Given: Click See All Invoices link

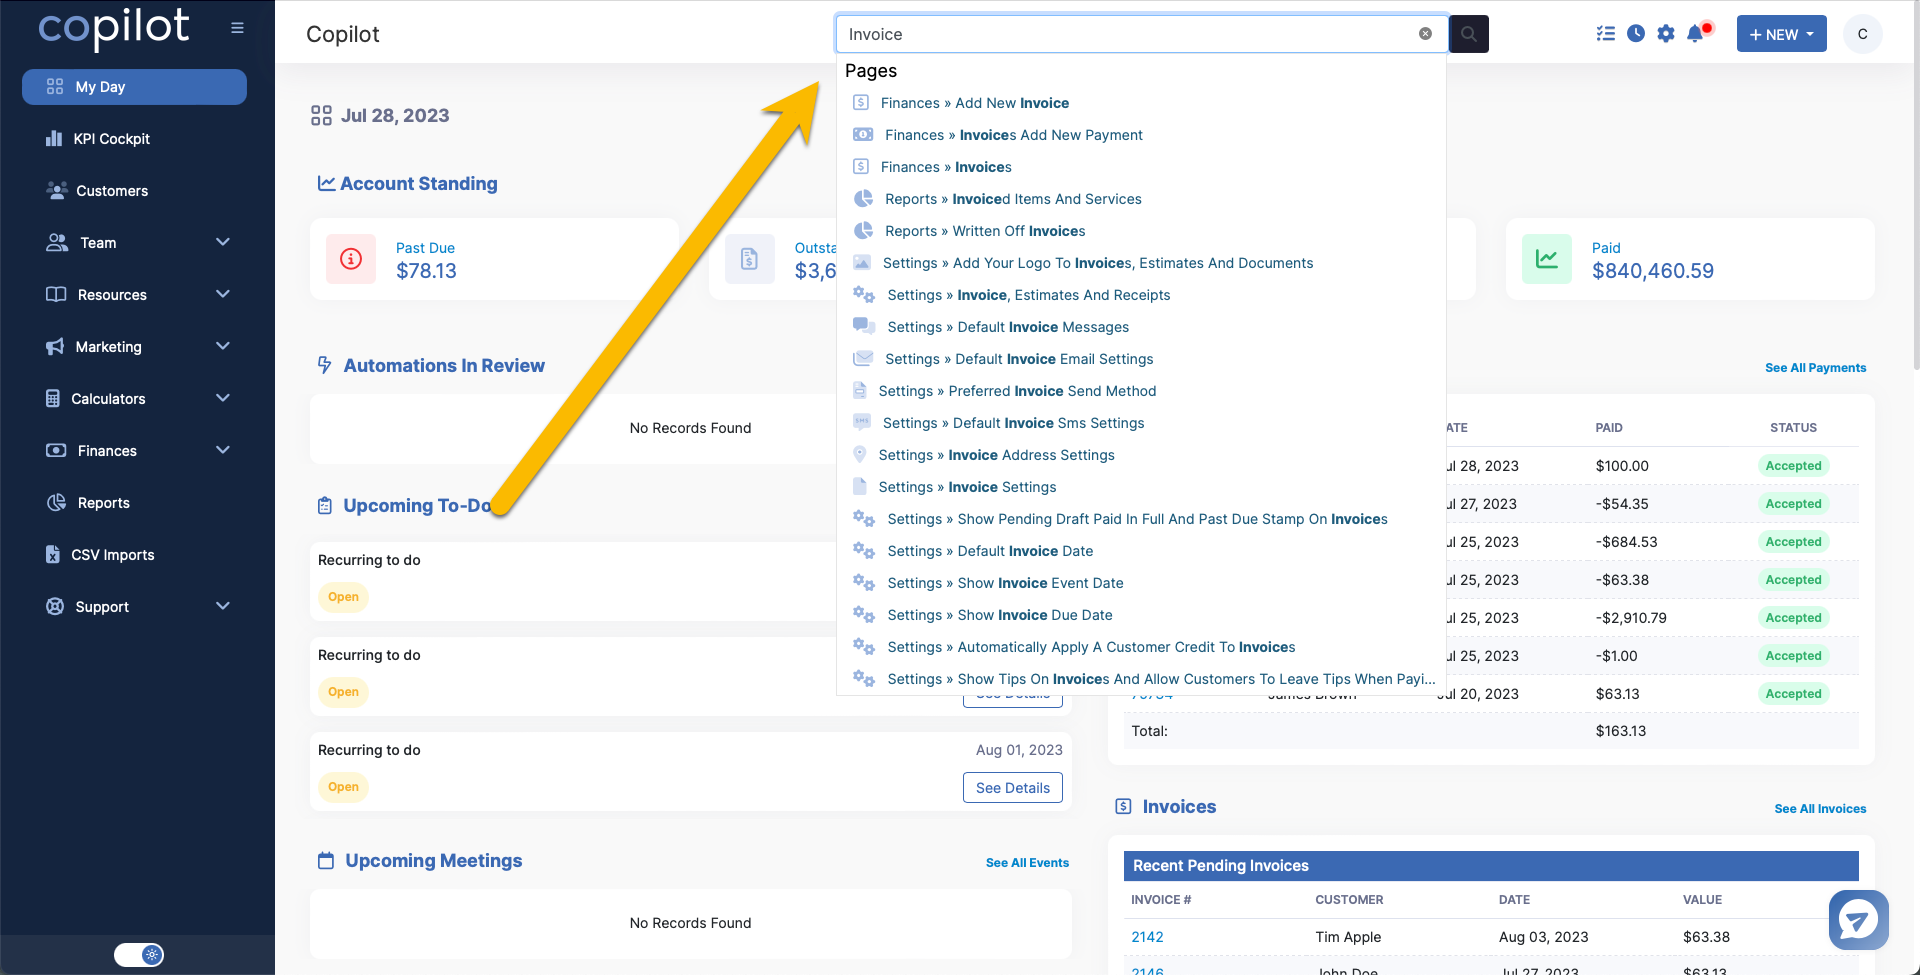Looking at the screenshot, I should 1820,809.
